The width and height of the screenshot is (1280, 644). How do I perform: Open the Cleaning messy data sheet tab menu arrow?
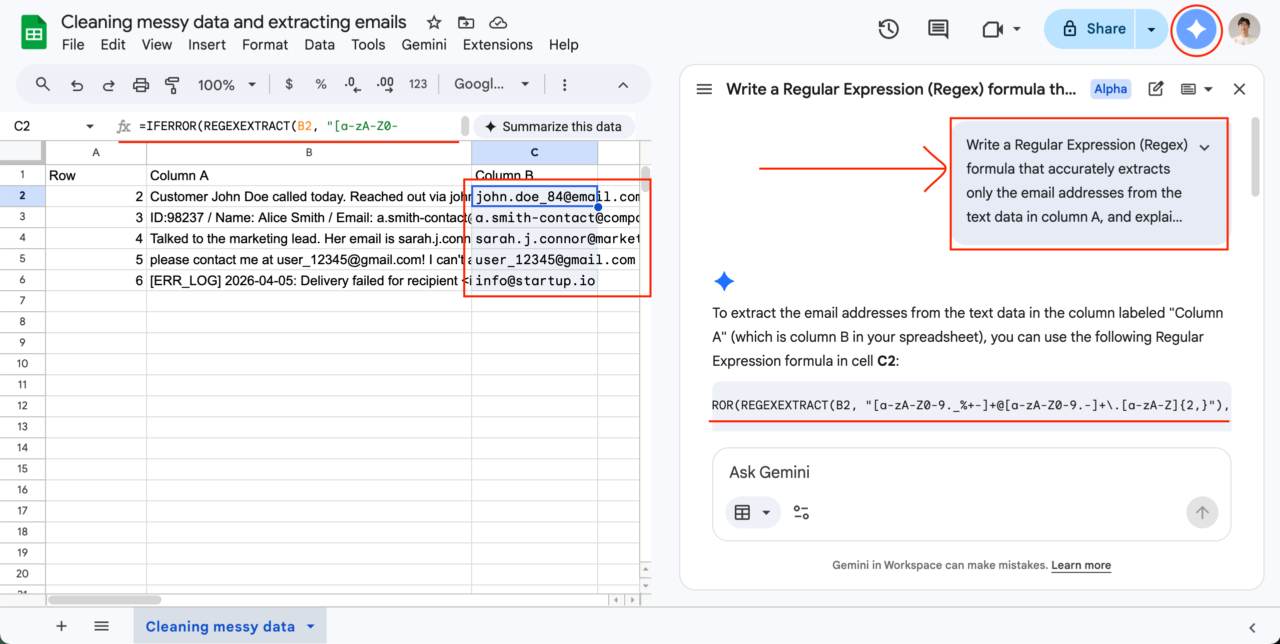pos(310,627)
